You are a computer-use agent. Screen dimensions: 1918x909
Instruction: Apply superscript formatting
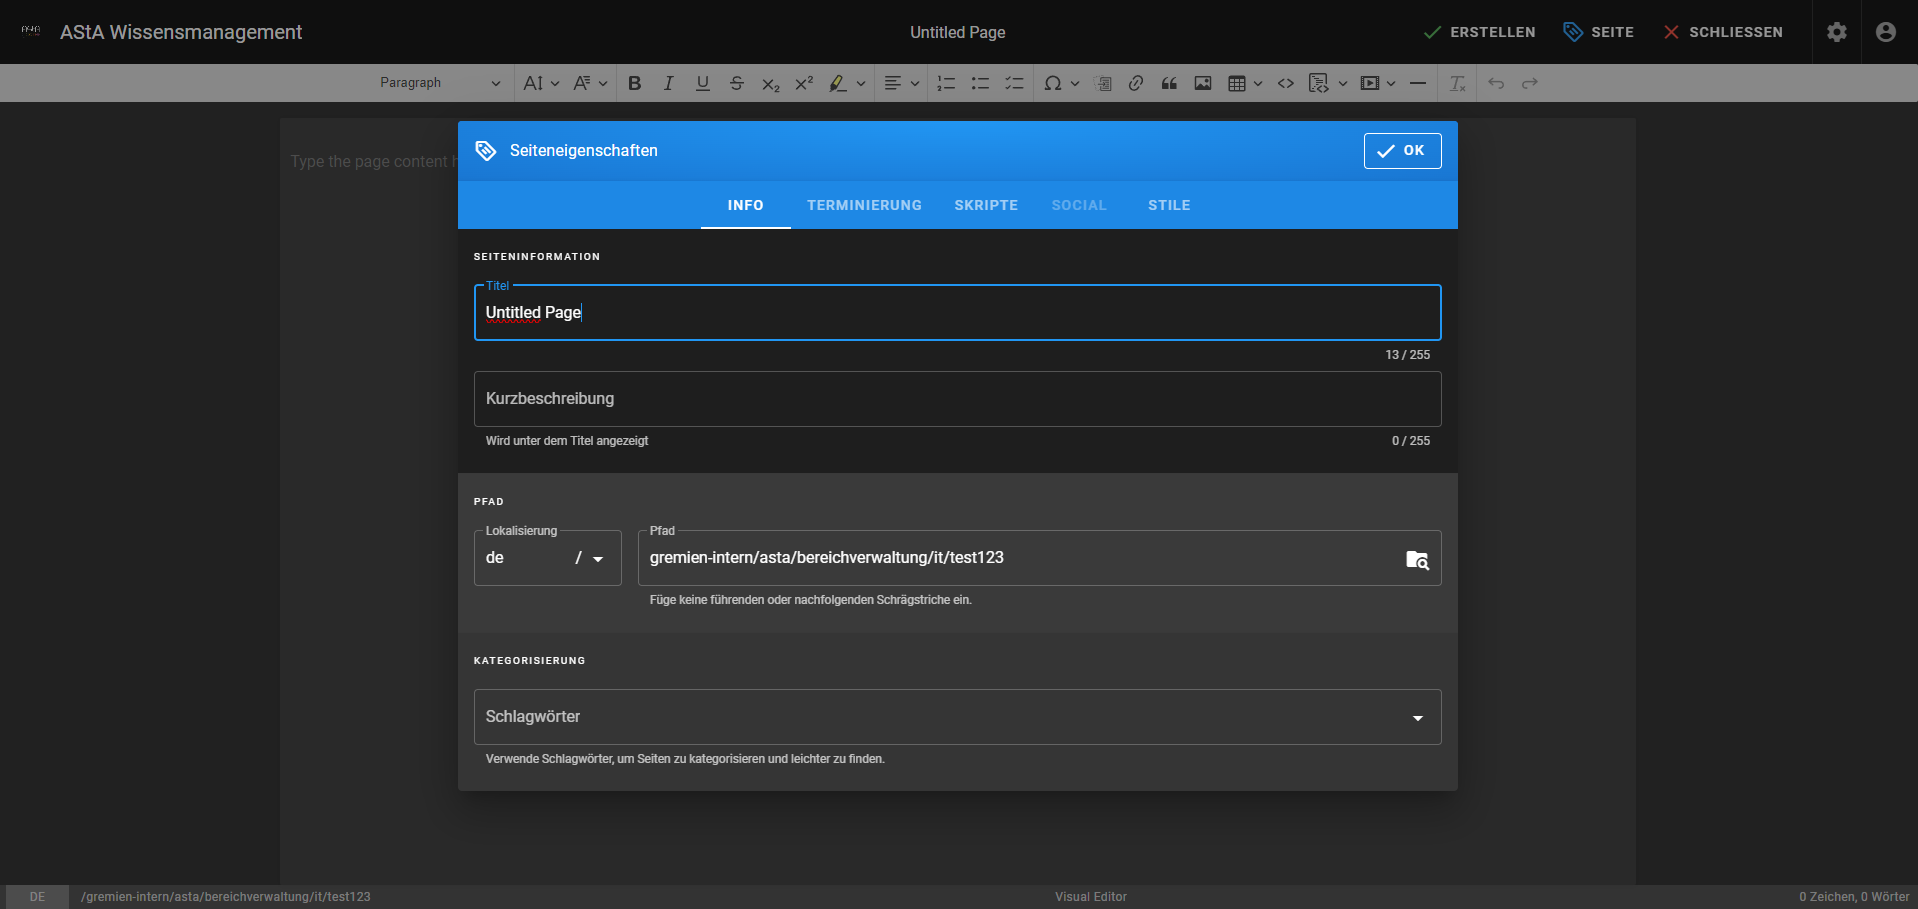click(x=804, y=83)
